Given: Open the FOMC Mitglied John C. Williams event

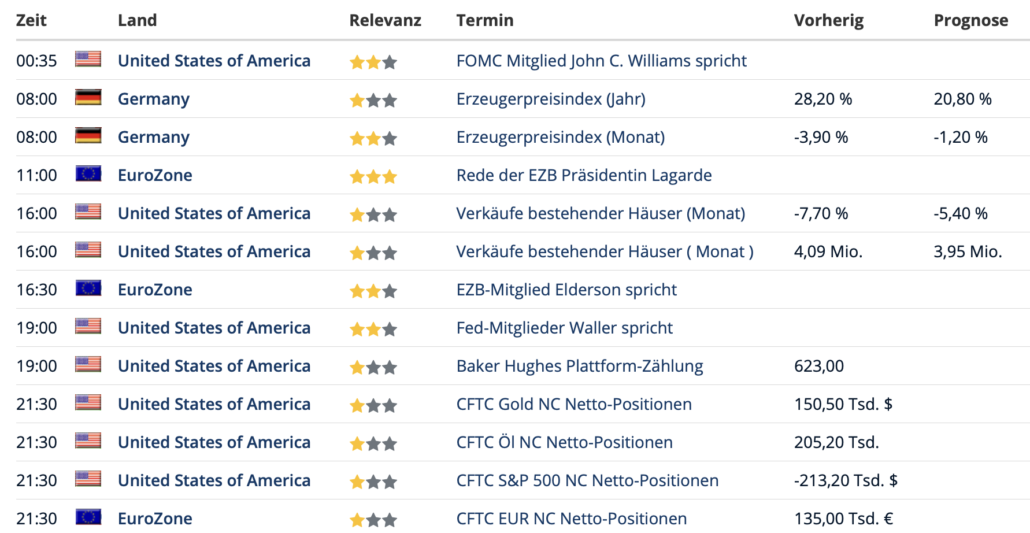Looking at the screenshot, I should [x=601, y=61].
